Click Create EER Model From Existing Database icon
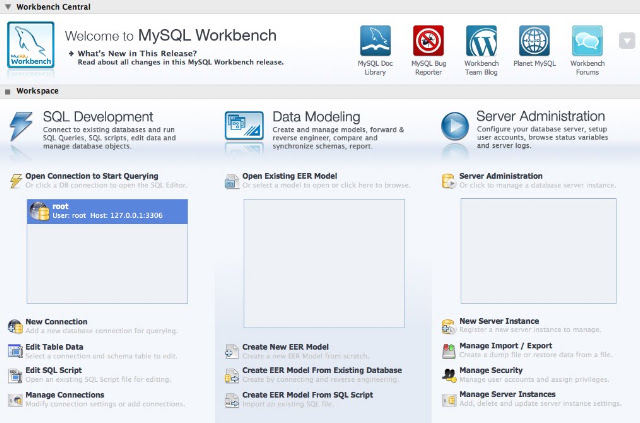This screenshot has width=640, height=423. coord(232,376)
